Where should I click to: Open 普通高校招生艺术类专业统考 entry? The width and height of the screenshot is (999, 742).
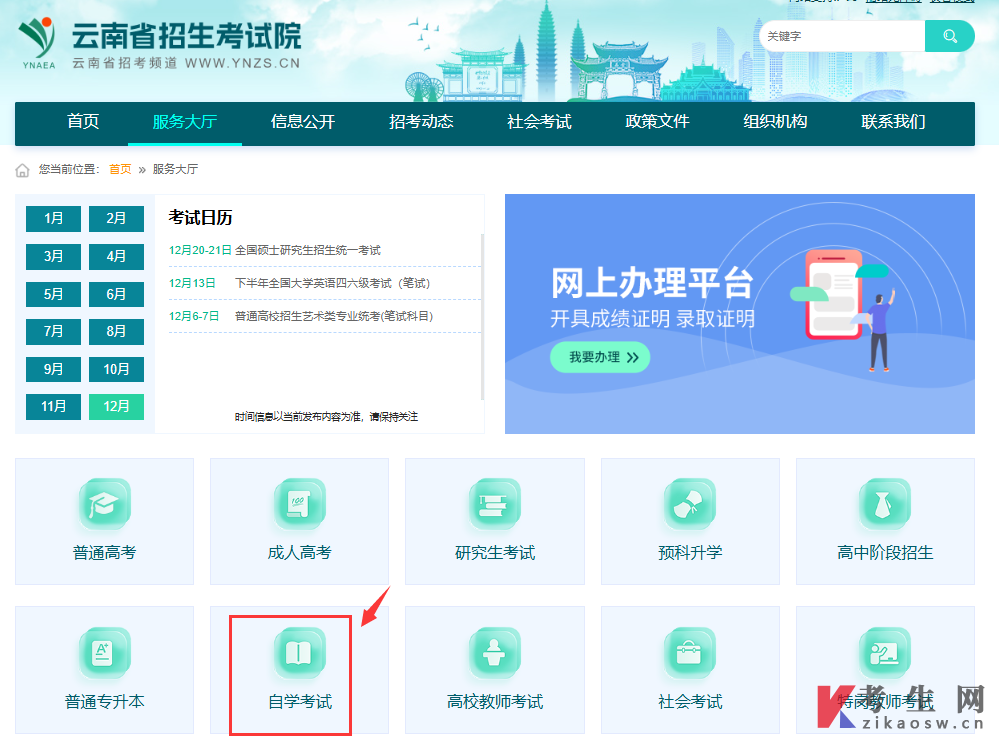click(x=334, y=317)
